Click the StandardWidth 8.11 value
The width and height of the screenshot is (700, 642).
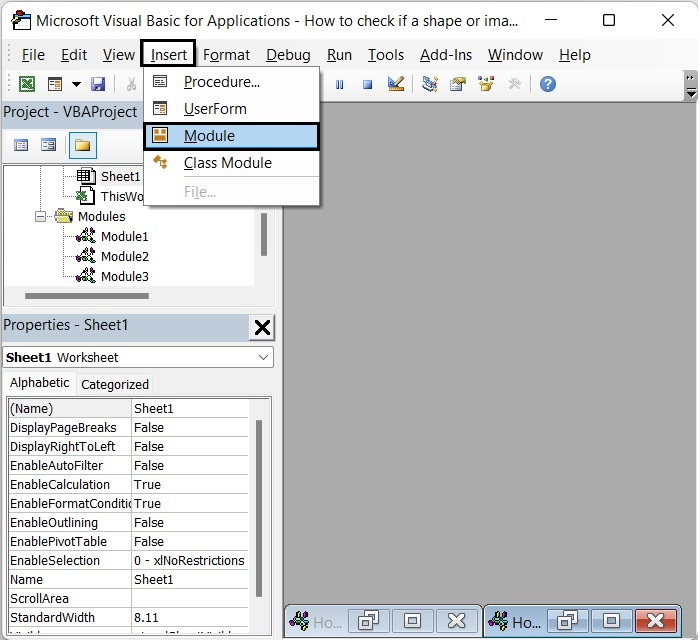(190, 618)
